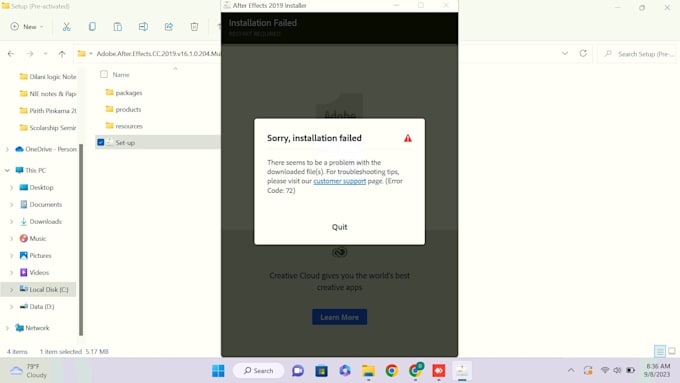Image resolution: width=680 pixels, height=383 pixels.
Task: Open the address bar history dropdown
Action: coord(565,53)
